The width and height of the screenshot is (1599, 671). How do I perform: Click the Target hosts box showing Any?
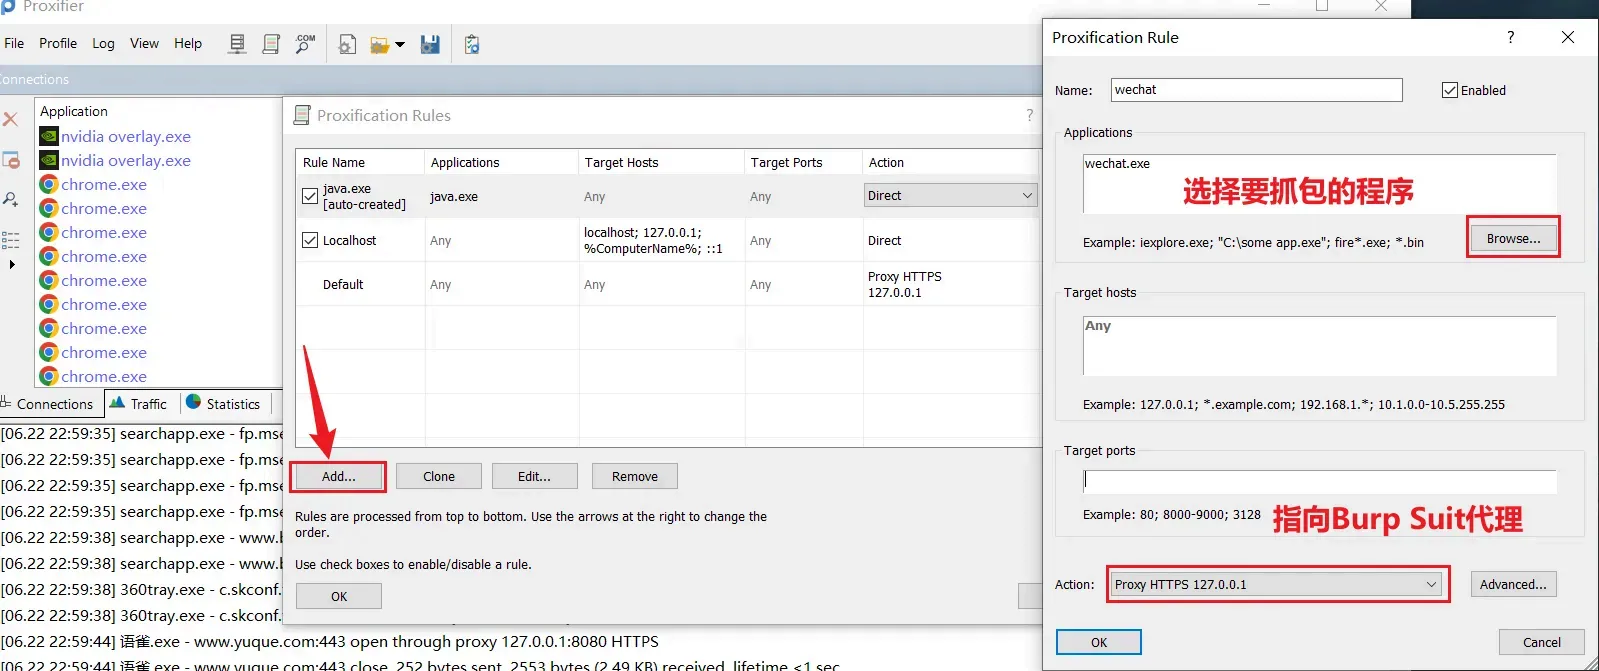1320,346
